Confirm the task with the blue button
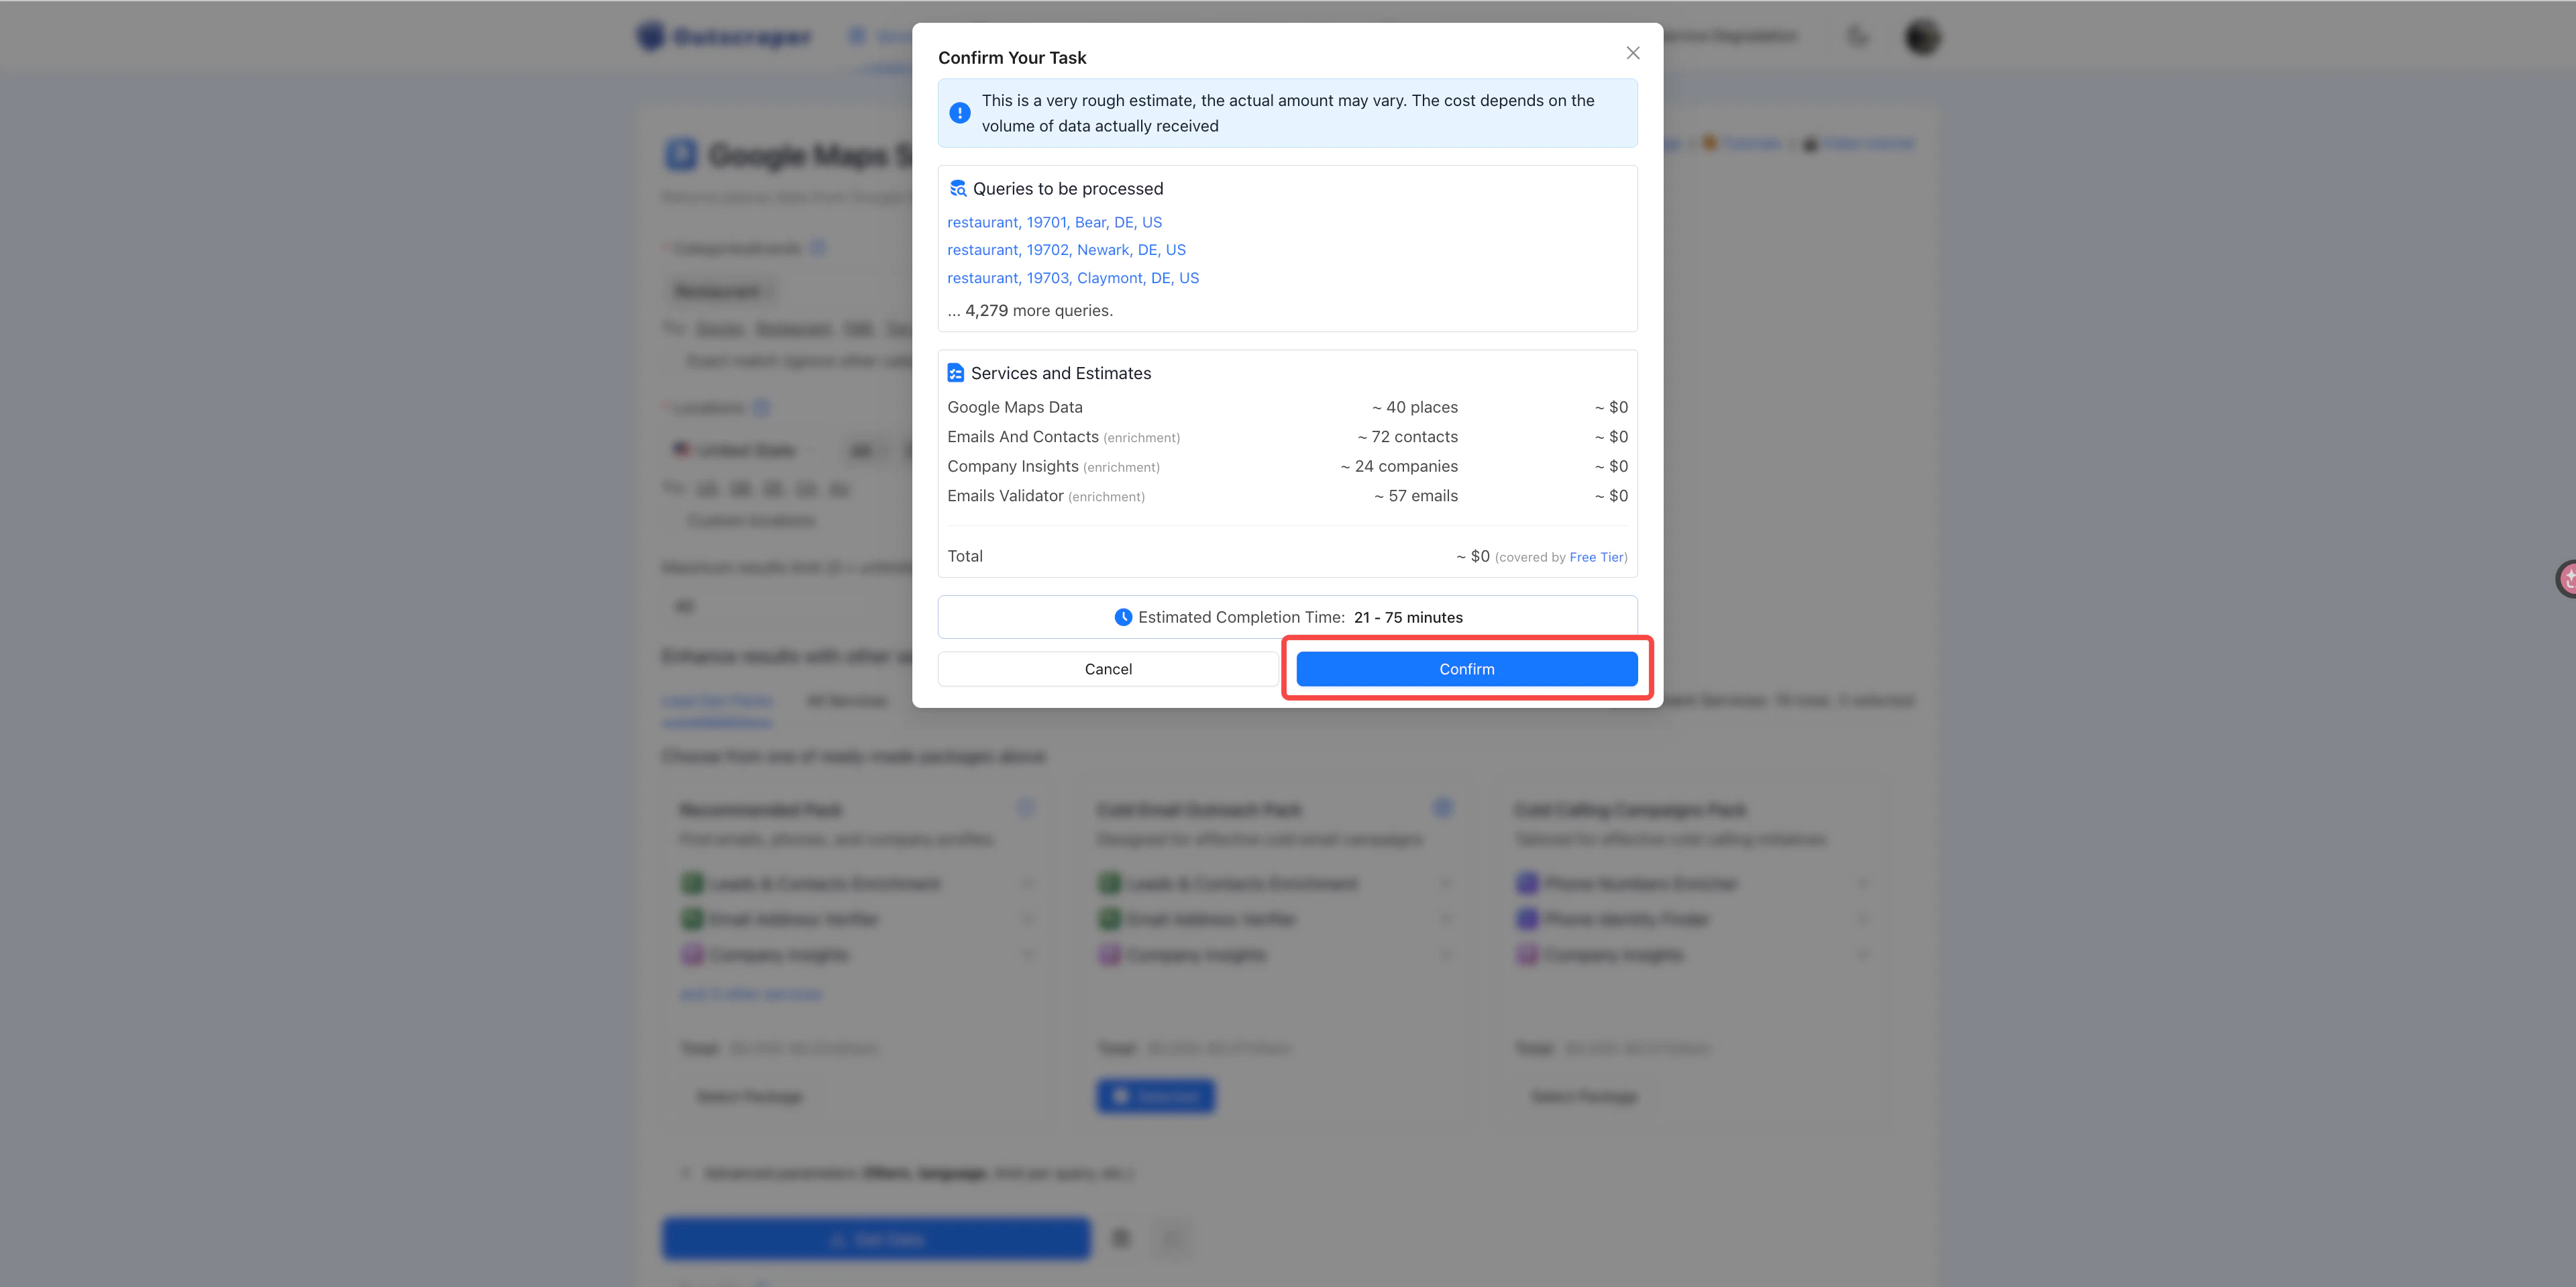The width and height of the screenshot is (2576, 1287). pos(1466,669)
